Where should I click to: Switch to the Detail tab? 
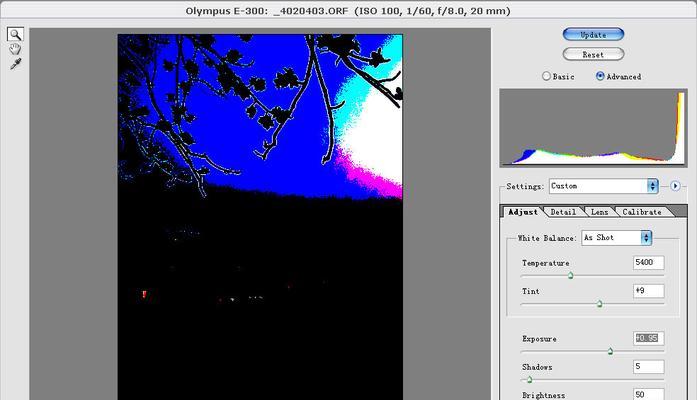click(x=563, y=212)
